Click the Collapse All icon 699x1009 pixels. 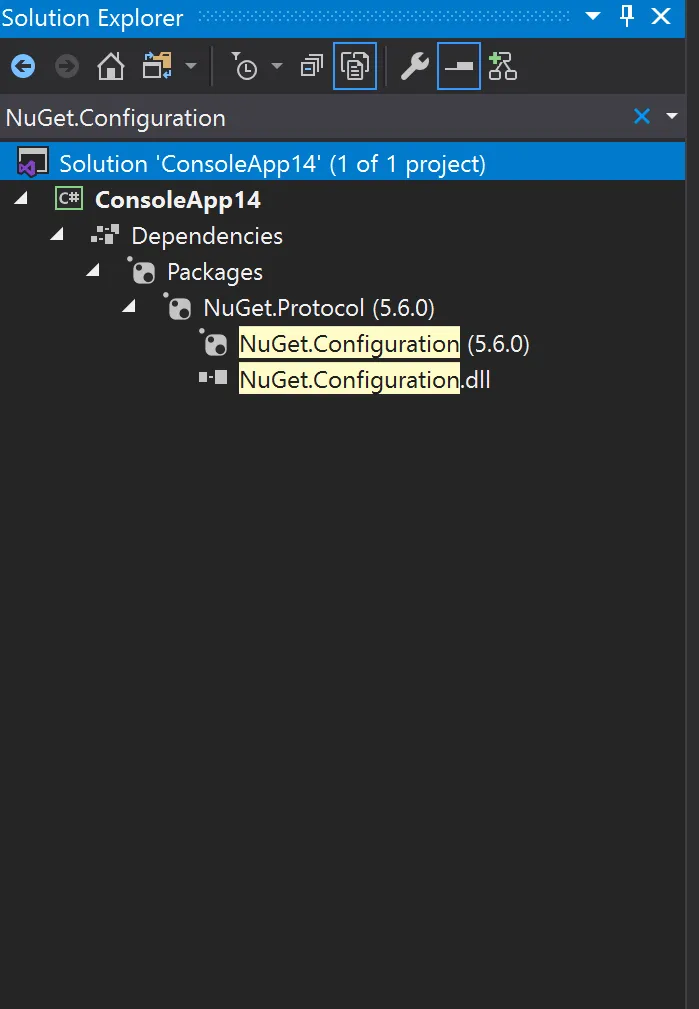point(312,66)
